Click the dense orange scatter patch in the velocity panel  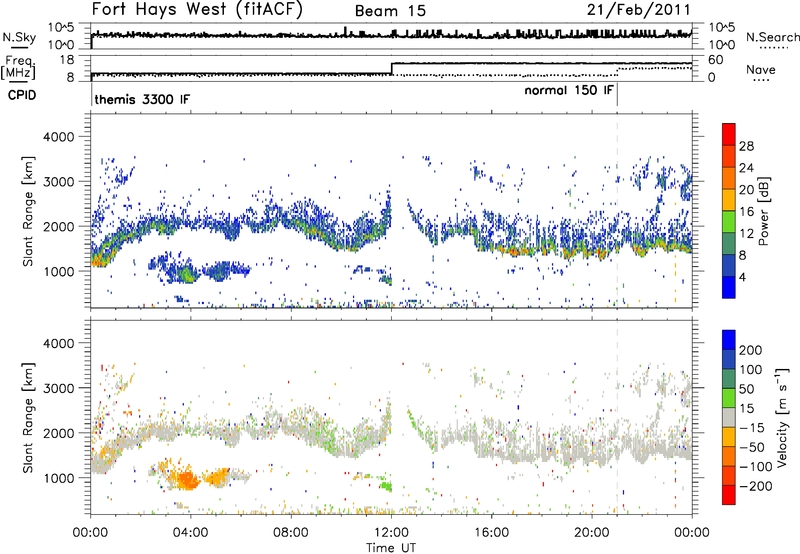pyautogui.click(x=187, y=480)
